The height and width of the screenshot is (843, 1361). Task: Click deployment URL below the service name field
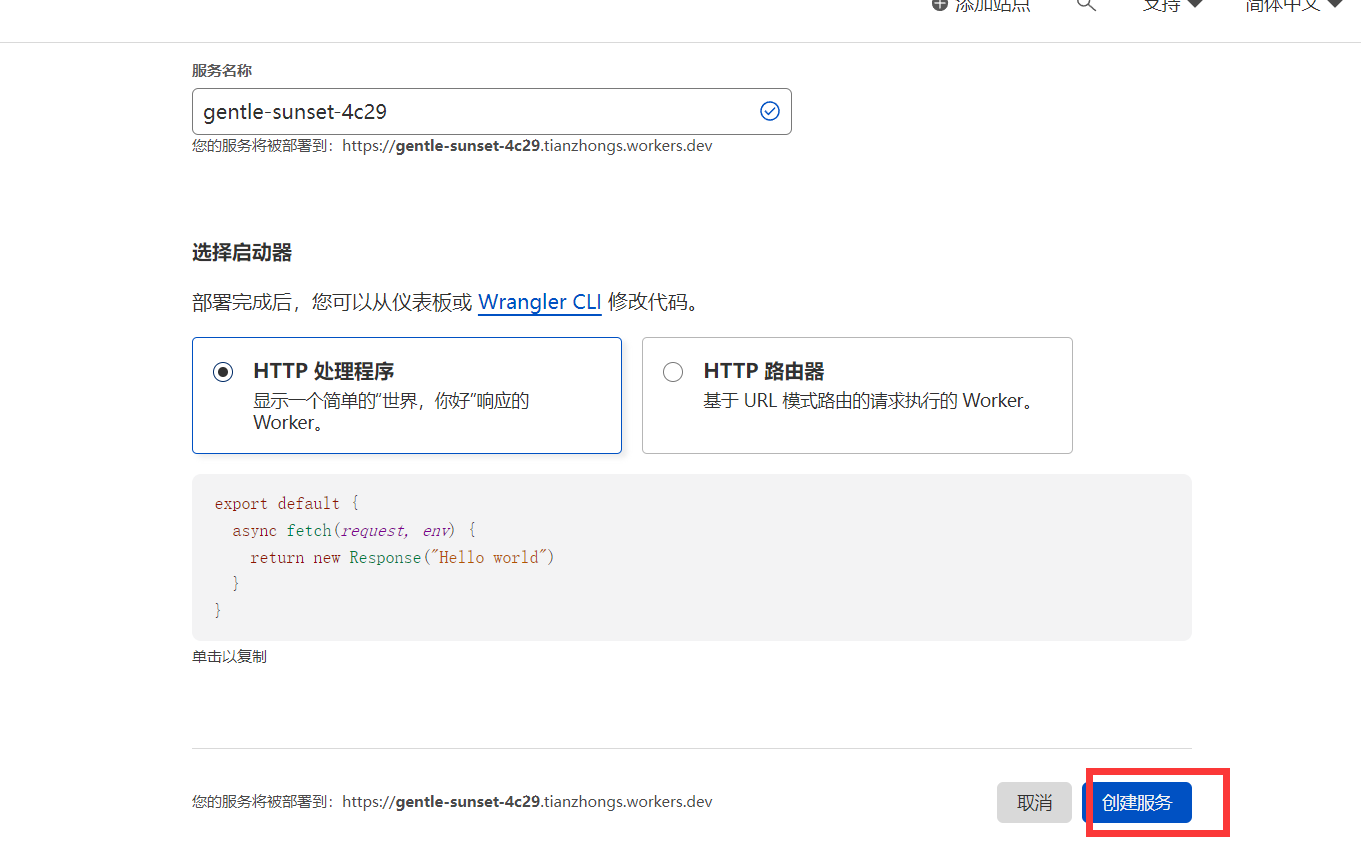point(527,146)
